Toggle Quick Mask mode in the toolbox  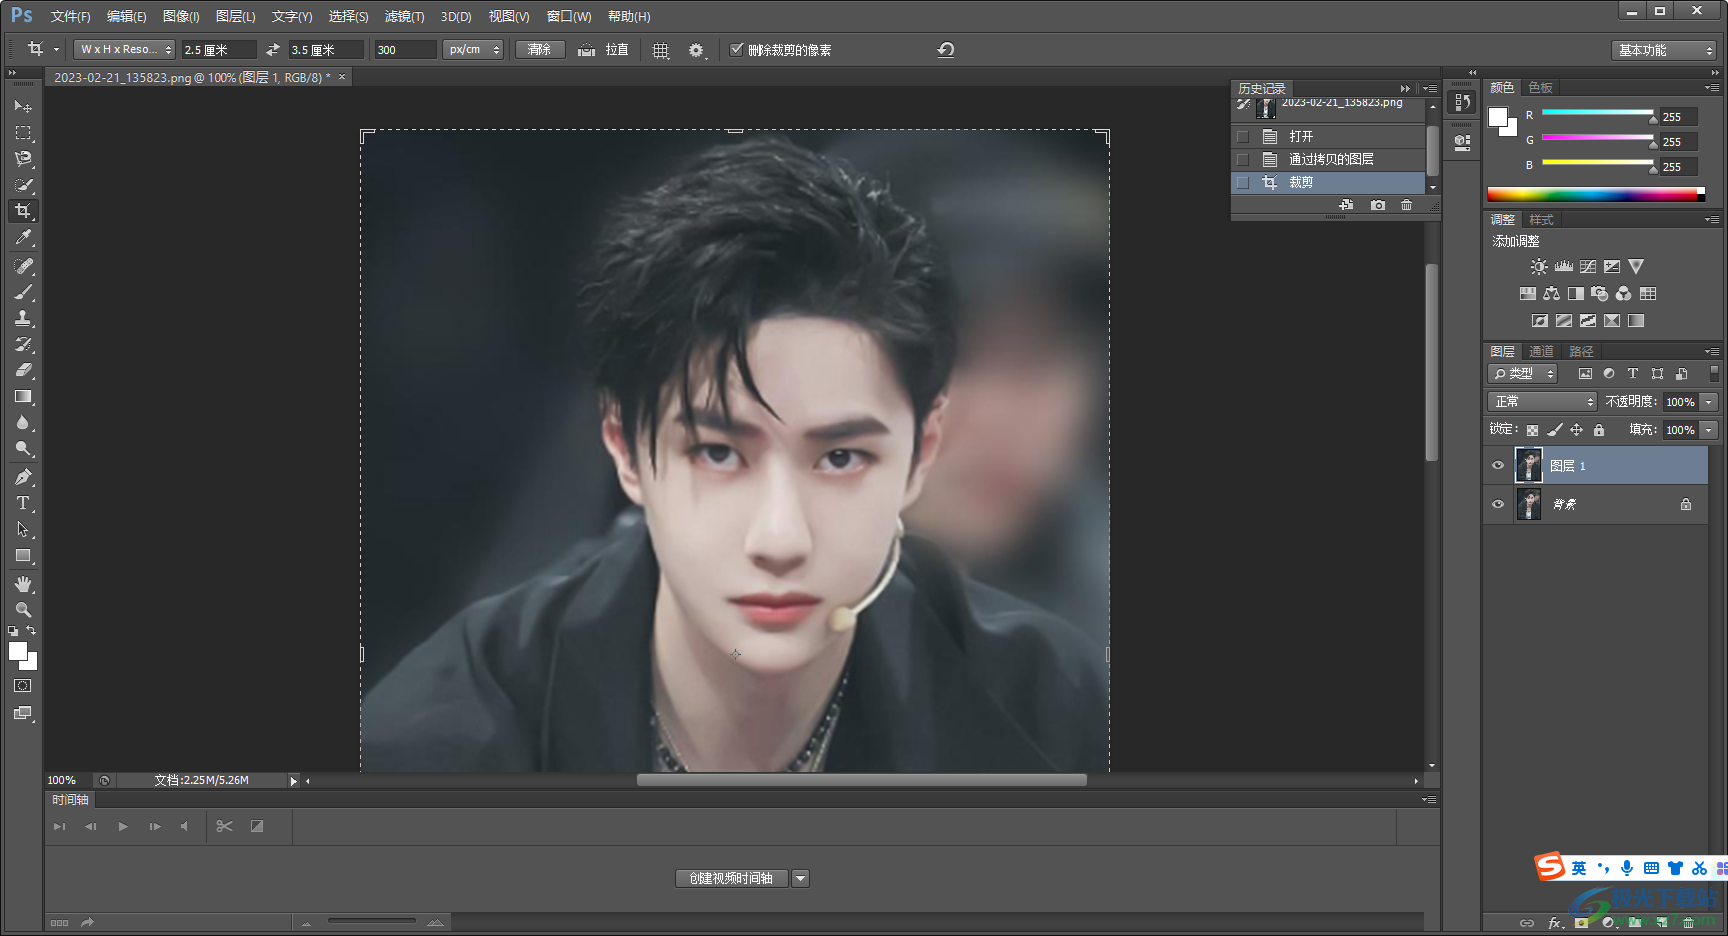23,686
